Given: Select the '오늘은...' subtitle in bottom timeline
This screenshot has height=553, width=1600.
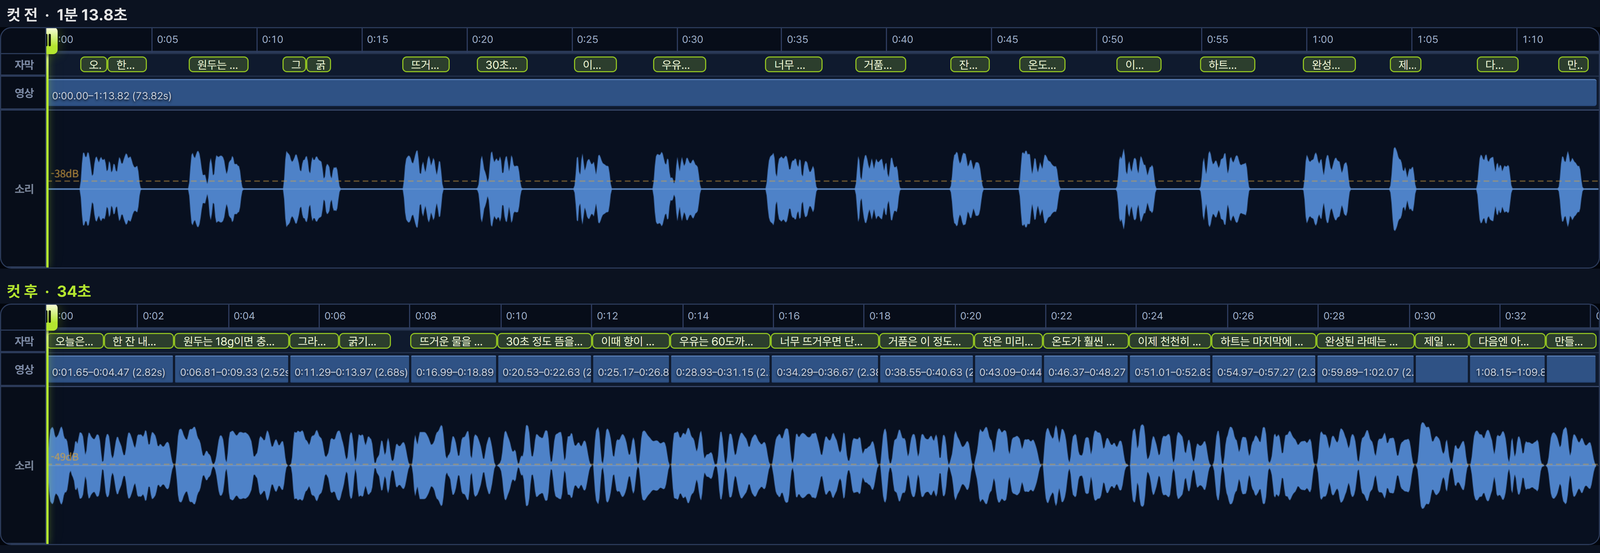Looking at the screenshot, I should point(75,341).
